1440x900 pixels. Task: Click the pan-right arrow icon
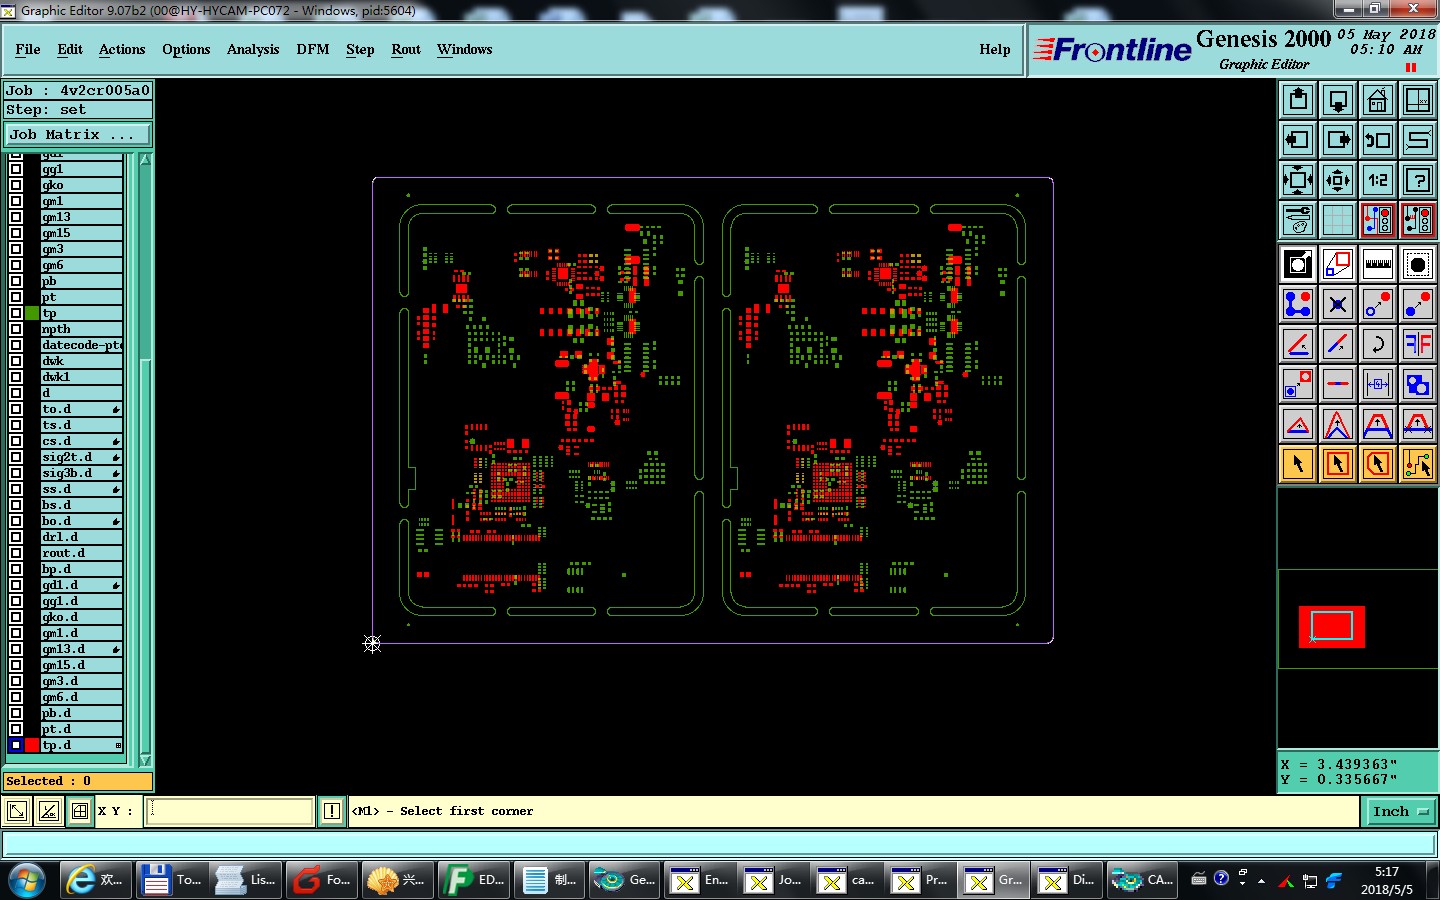tap(1338, 140)
